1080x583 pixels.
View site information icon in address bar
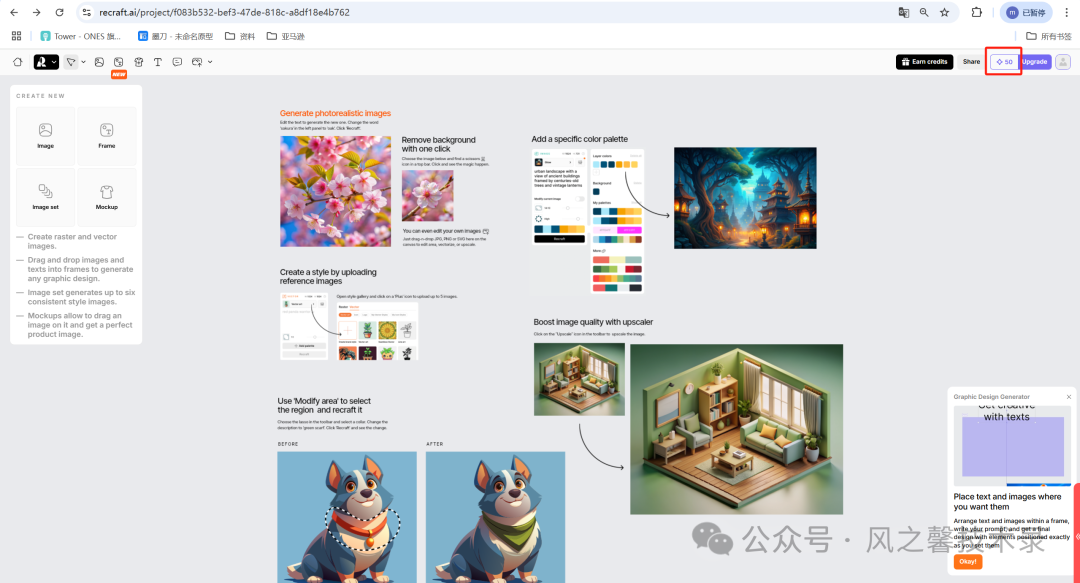coord(87,12)
